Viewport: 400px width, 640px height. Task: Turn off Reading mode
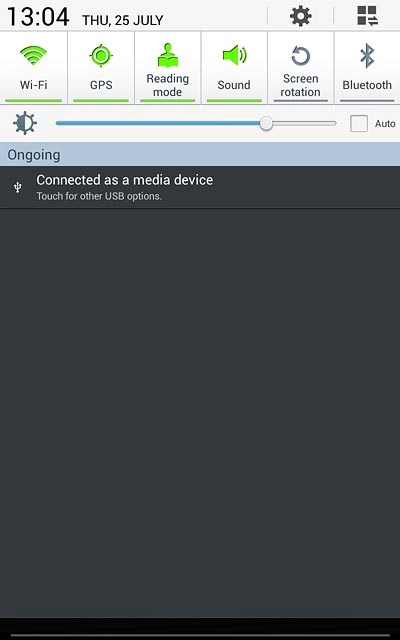(168, 68)
